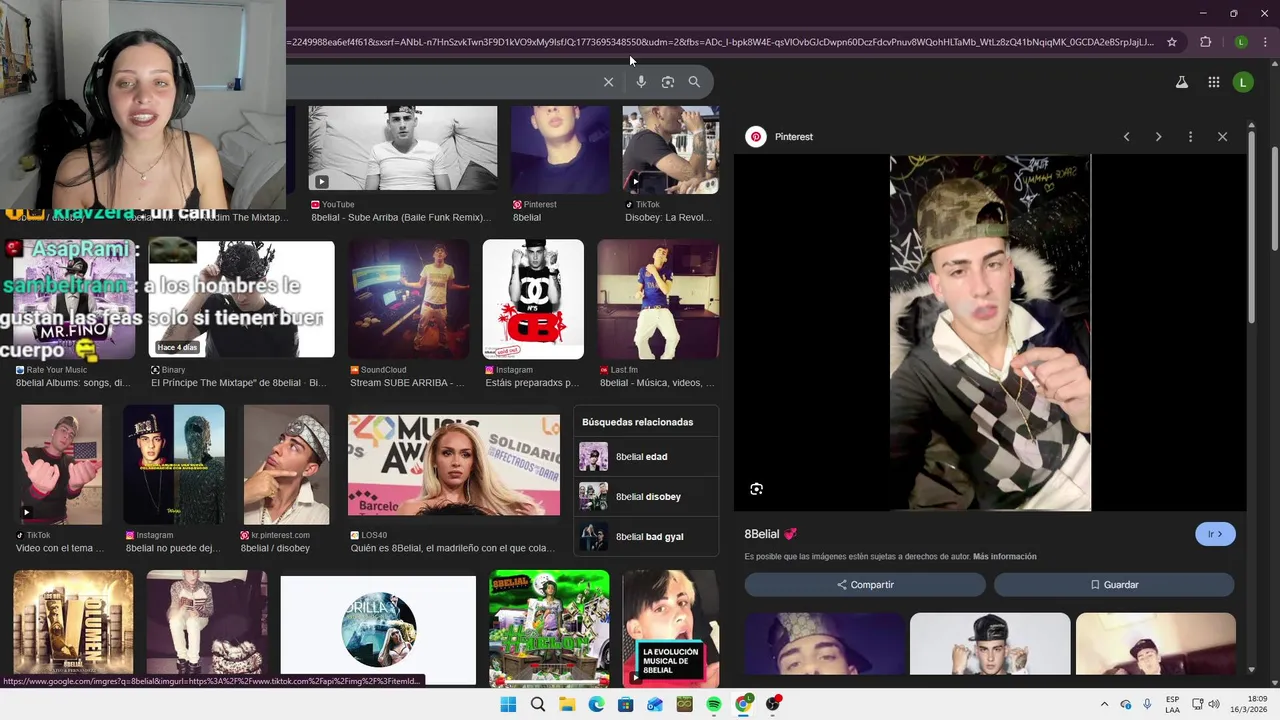Open the first related image below Compartir
The height and width of the screenshot is (720, 1280).
click(x=824, y=644)
